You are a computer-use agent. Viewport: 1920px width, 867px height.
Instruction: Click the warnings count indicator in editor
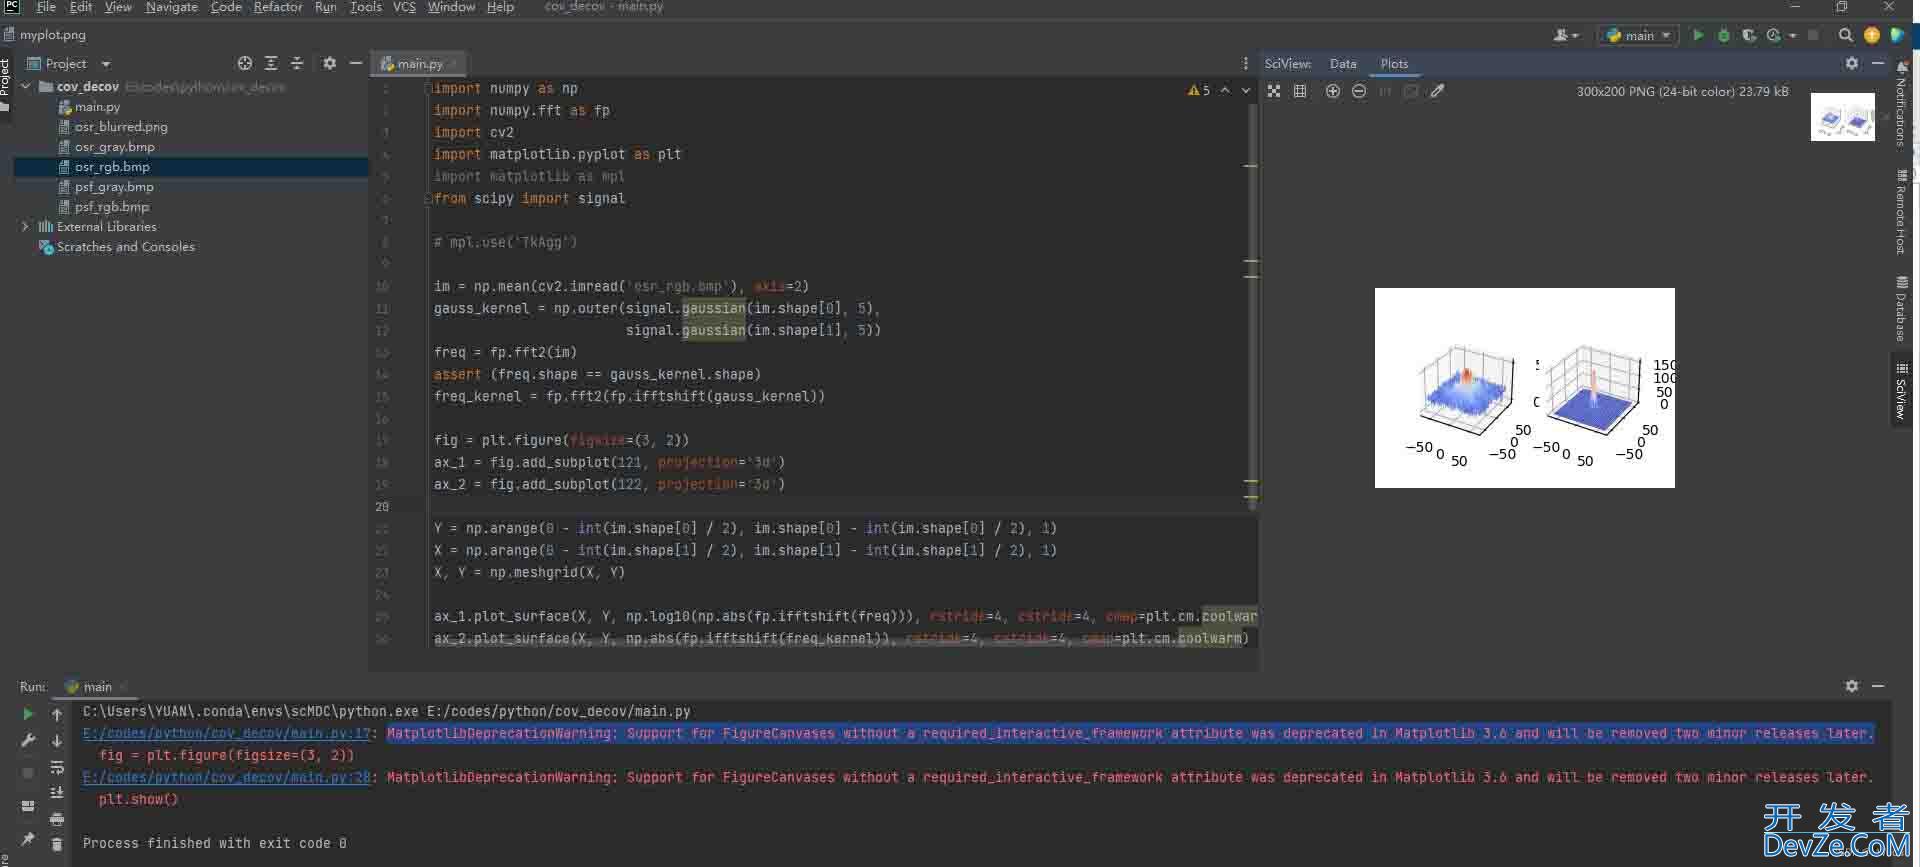coord(1199,91)
